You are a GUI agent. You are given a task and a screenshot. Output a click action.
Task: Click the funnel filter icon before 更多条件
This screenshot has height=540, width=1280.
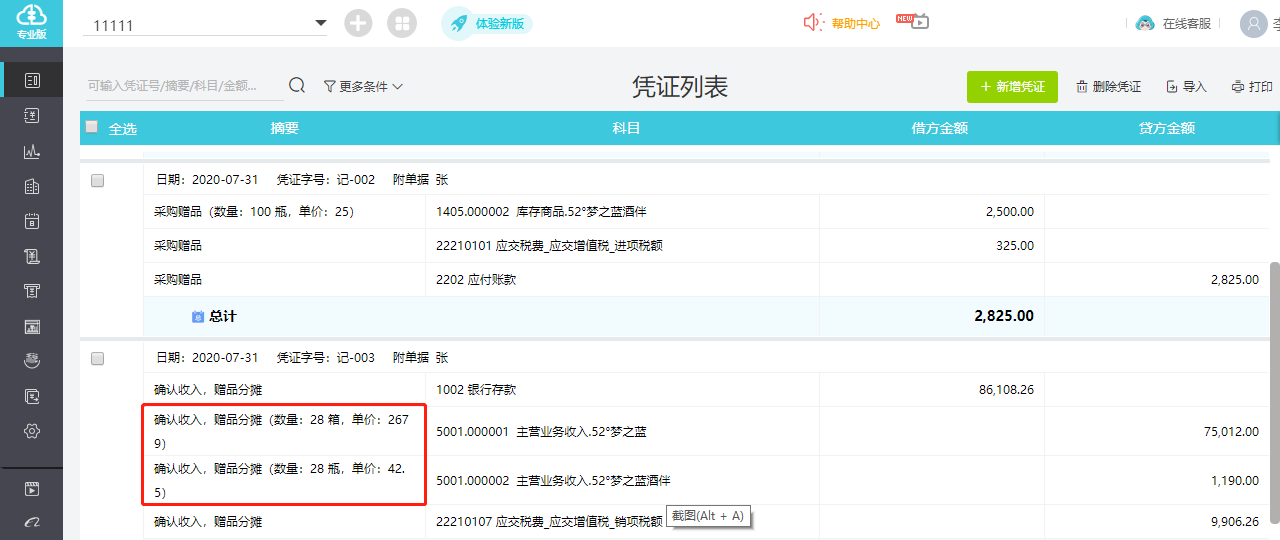point(329,87)
